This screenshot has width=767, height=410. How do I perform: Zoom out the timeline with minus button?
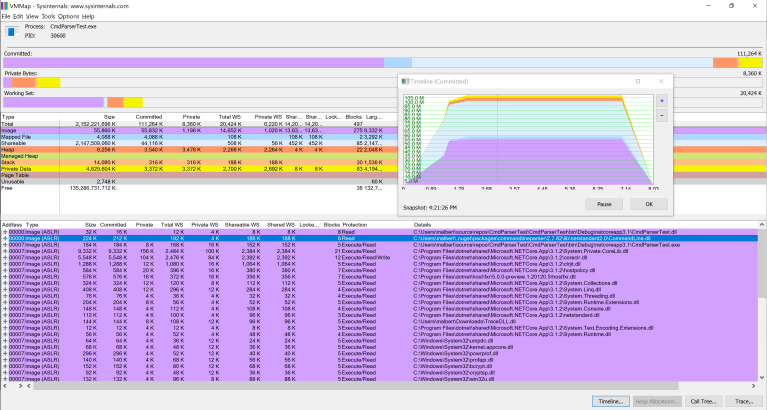tap(661, 116)
